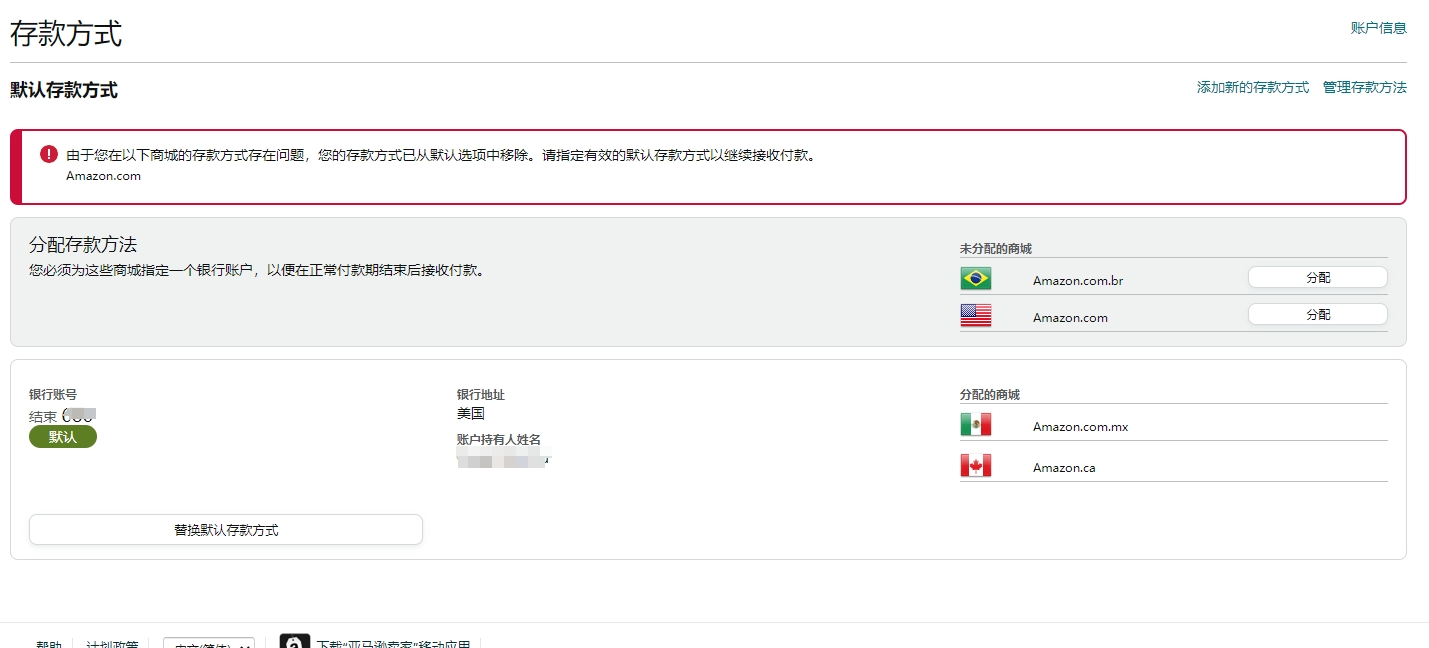Viewport: 1429px width, 648px height.
Task: Select the Amazon.com.mx marketplace name
Action: (1080, 427)
